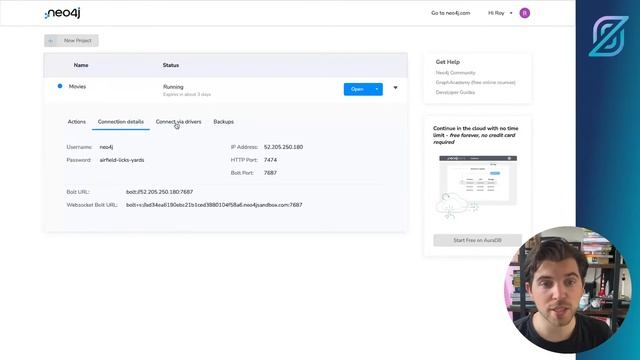Collapse the Movies project row chevron
Screen dimensions: 640x360
coord(395,88)
